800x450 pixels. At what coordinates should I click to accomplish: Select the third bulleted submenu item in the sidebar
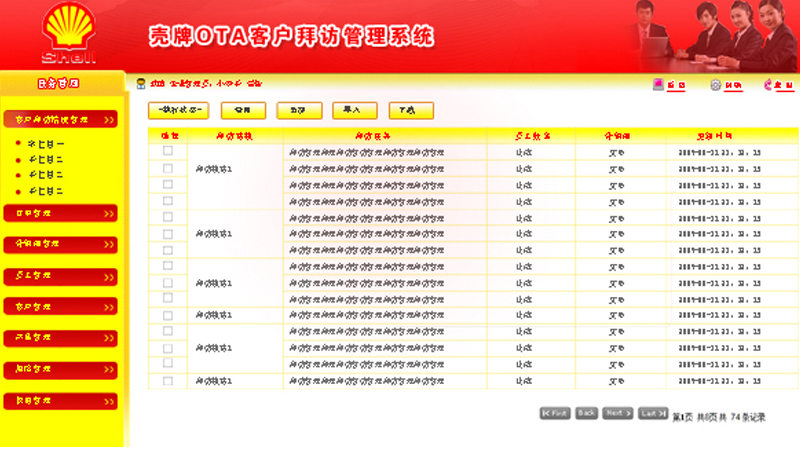(45, 175)
